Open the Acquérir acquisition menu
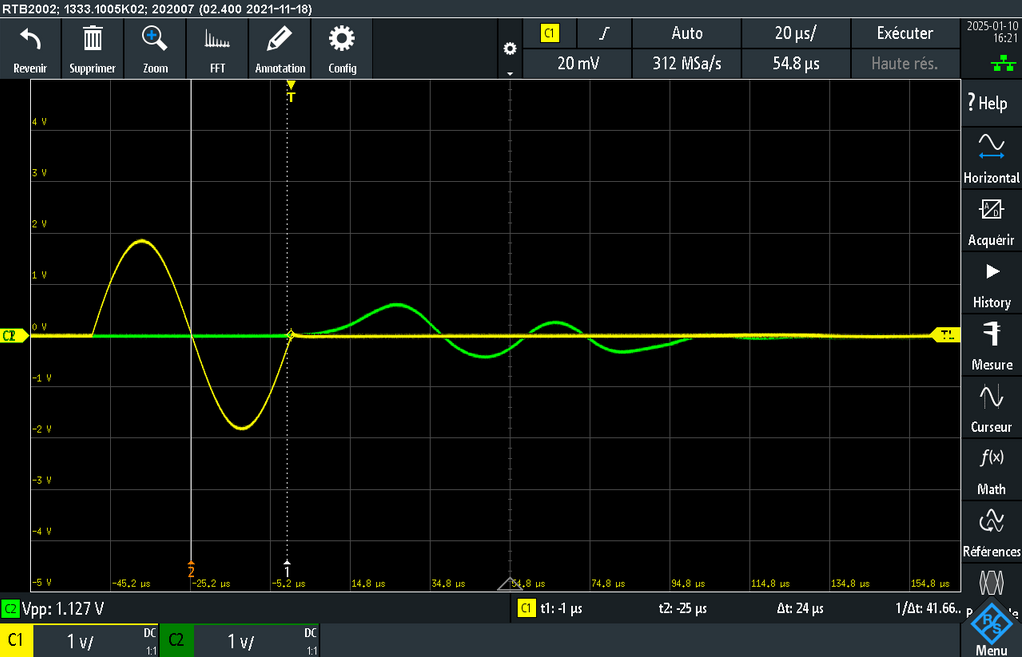The height and width of the screenshot is (658, 1022). coord(991,220)
